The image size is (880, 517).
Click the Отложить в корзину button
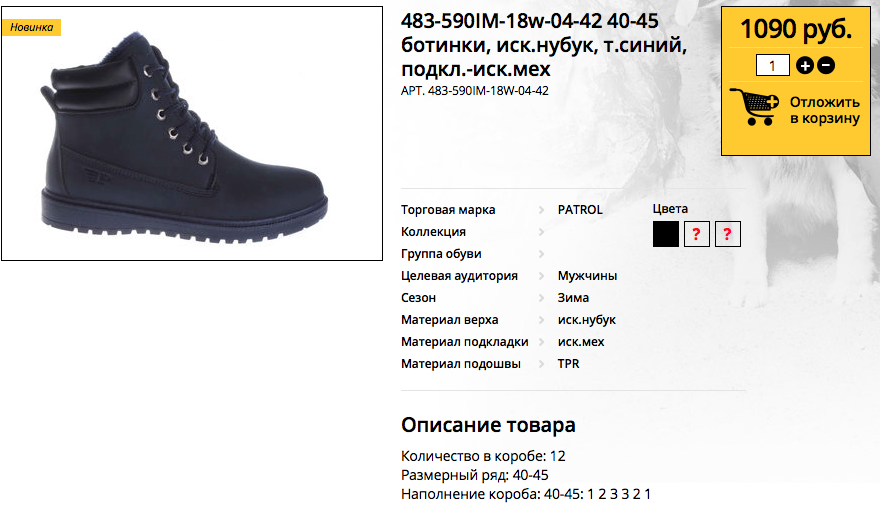pyautogui.click(x=824, y=110)
